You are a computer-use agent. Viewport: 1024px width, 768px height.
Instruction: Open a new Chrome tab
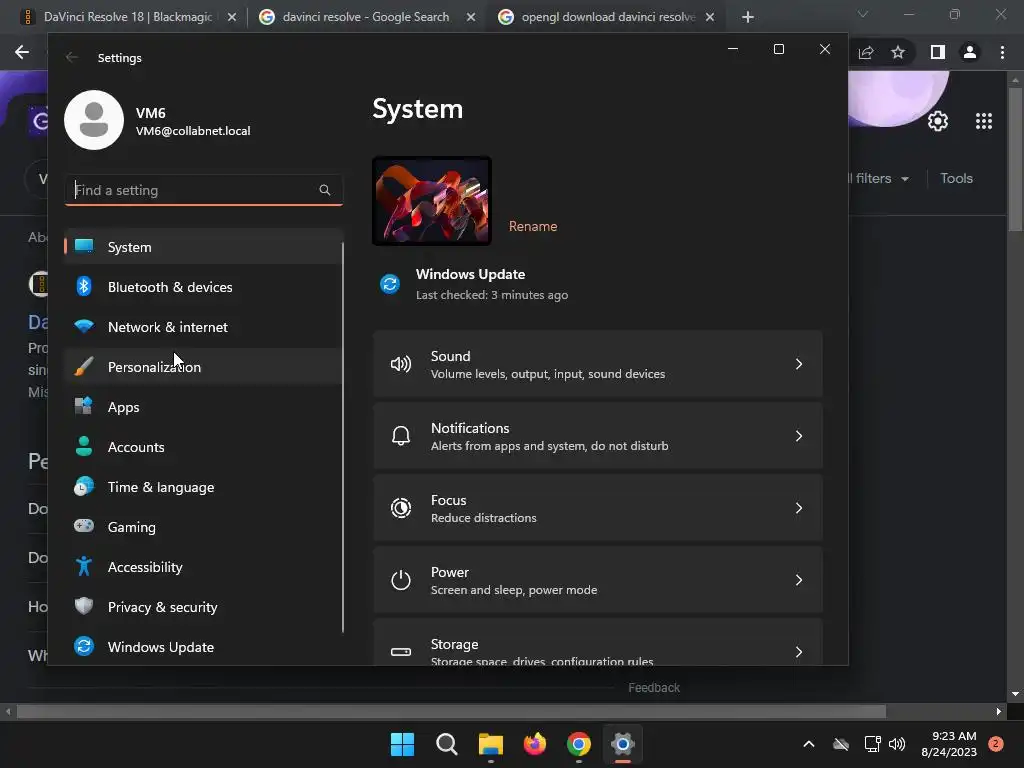748,17
